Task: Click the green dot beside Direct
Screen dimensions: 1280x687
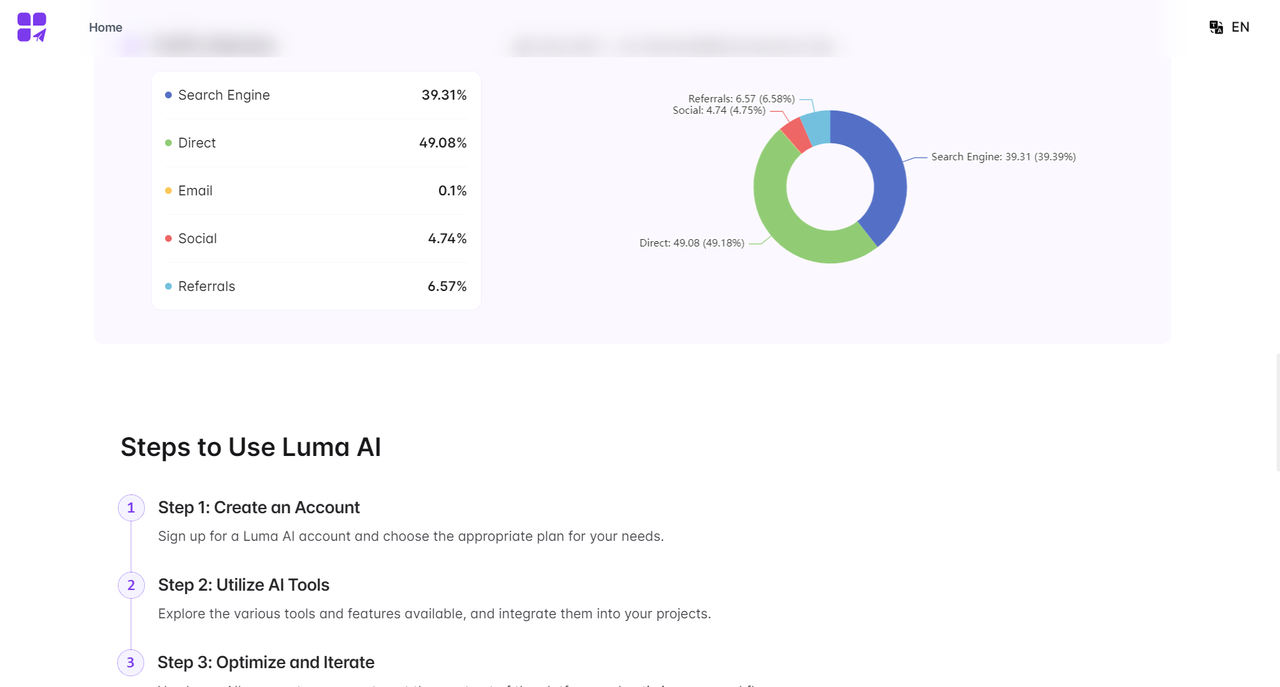Action: click(168, 143)
